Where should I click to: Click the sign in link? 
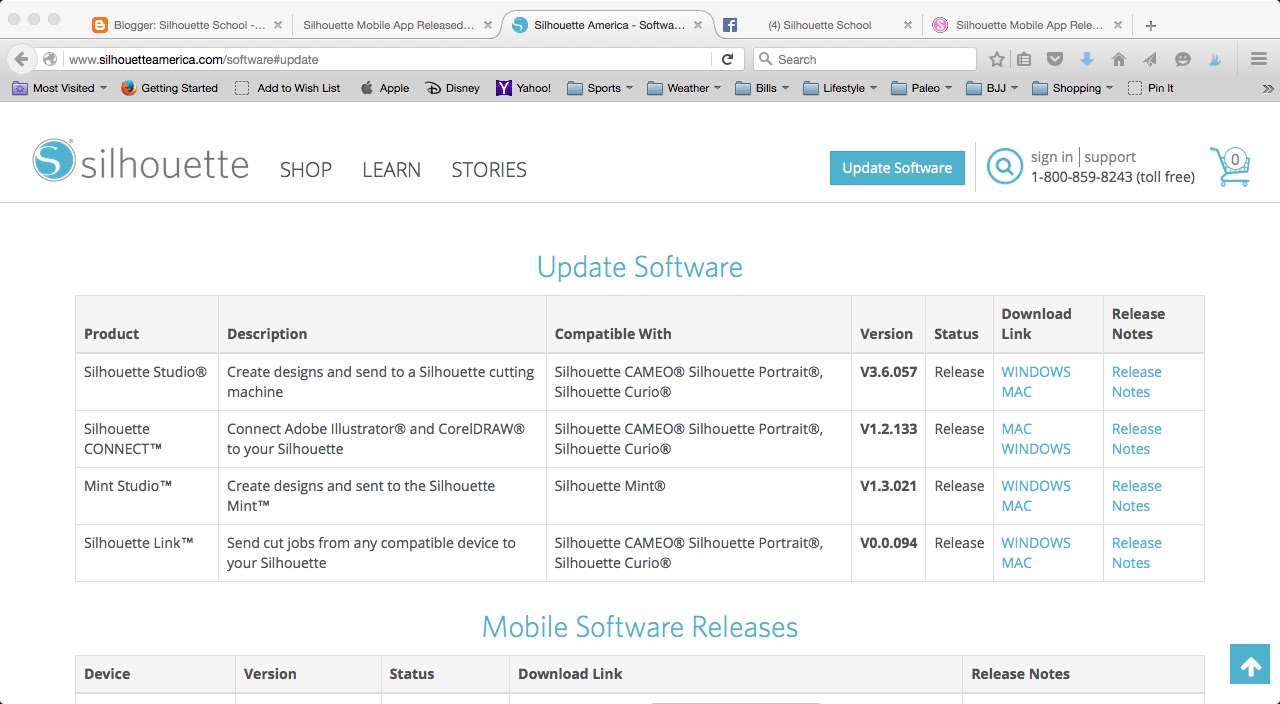[x=1052, y=157]
